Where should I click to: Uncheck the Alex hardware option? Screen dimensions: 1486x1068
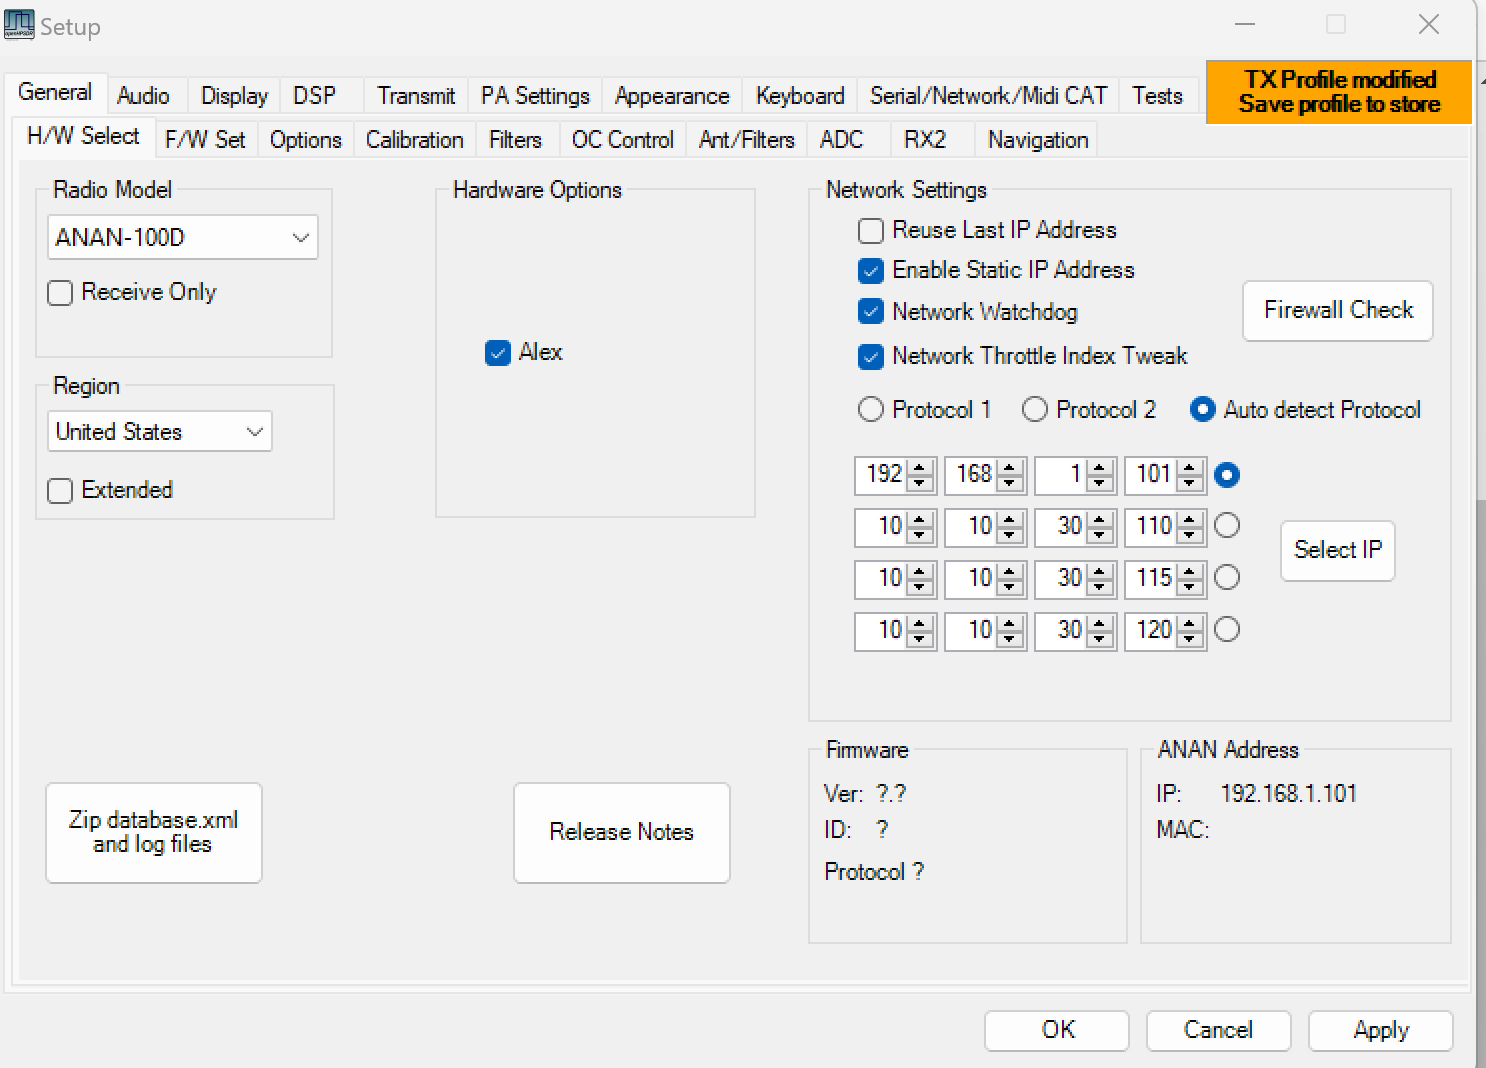(x=498, y=353)
